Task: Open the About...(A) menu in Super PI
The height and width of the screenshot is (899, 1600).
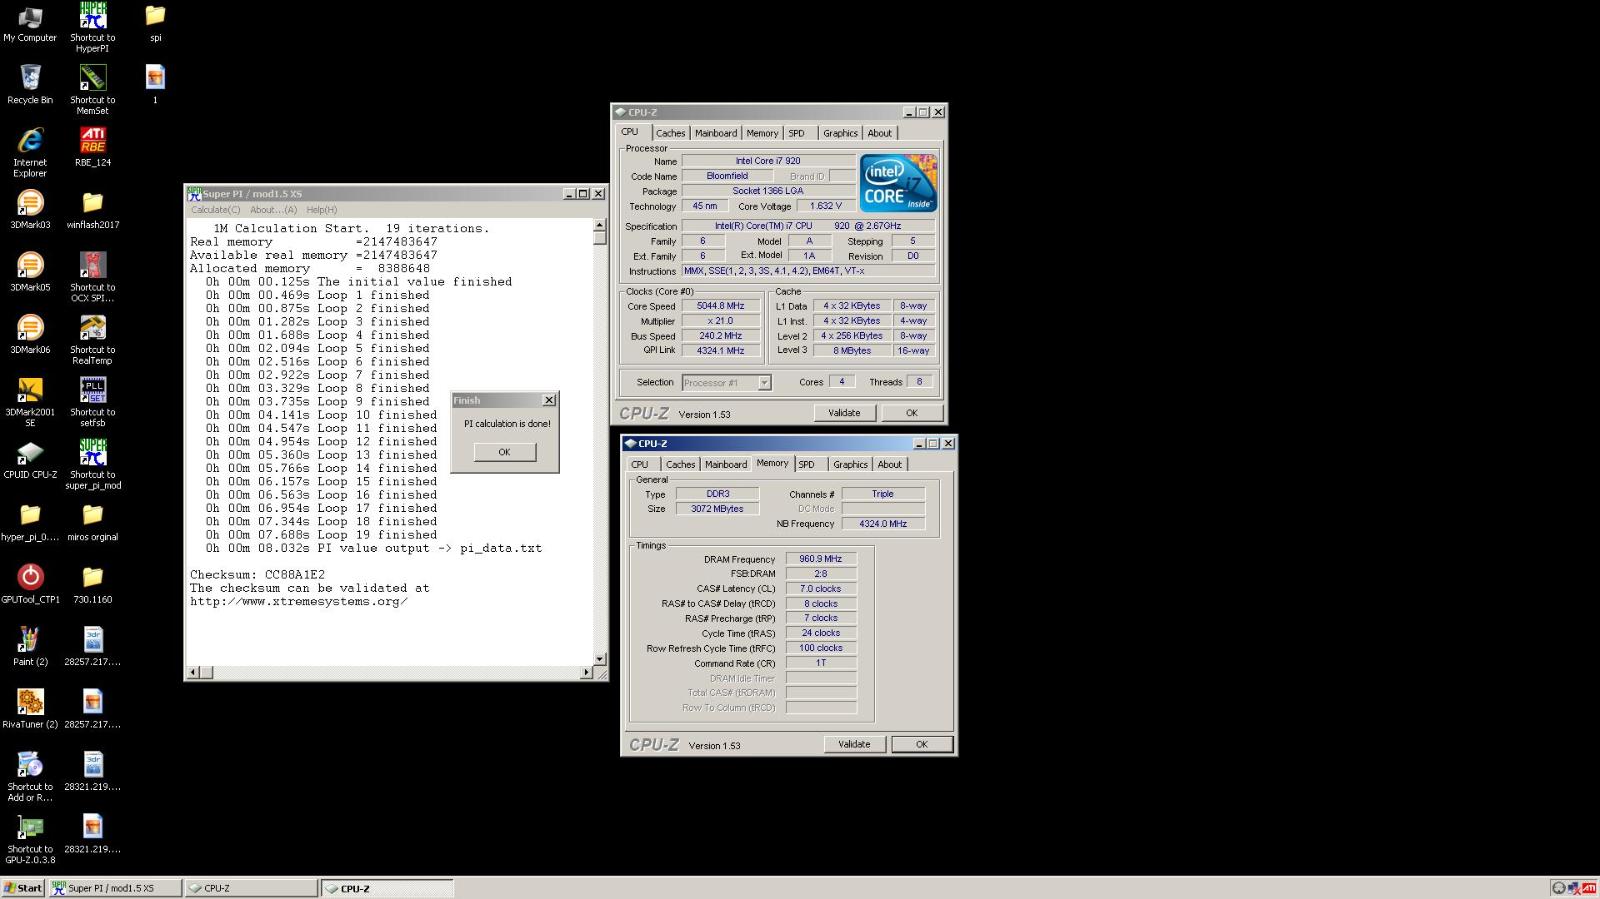Action: point(273,210)
